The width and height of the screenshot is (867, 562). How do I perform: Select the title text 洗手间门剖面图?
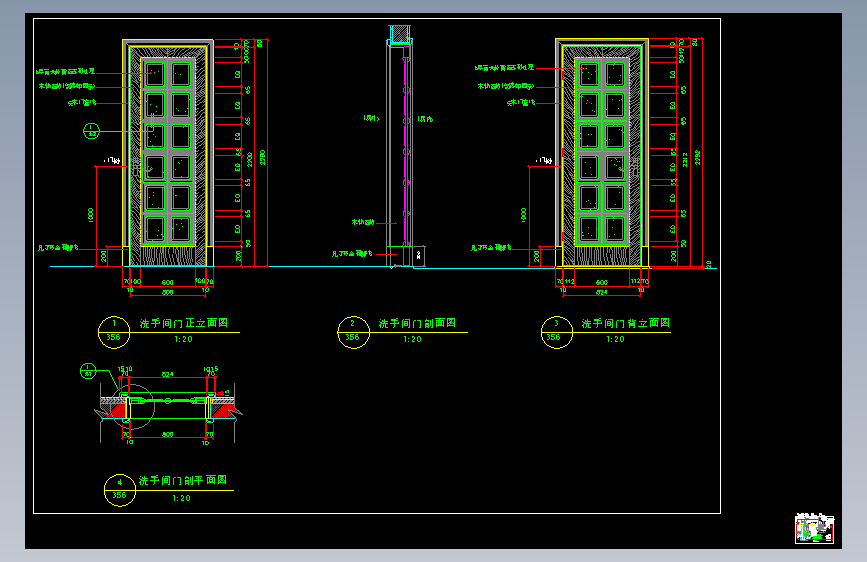[417, 323]
